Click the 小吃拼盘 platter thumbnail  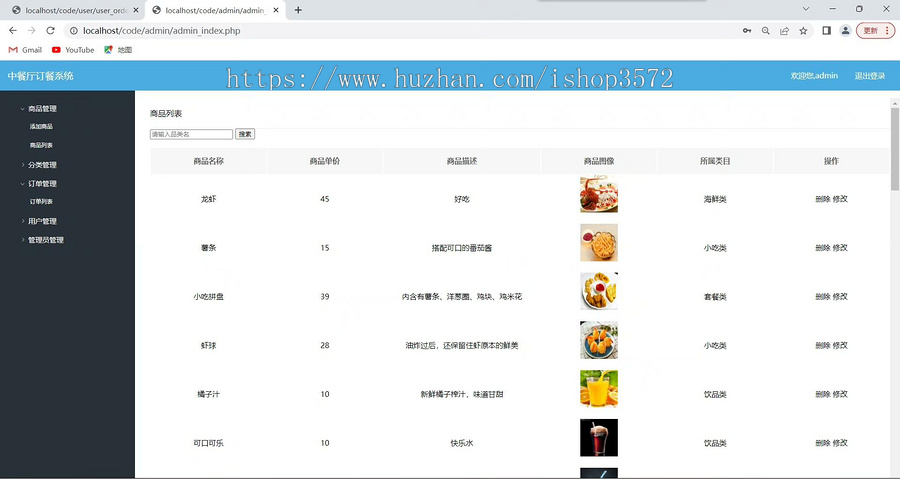point(599,291)
